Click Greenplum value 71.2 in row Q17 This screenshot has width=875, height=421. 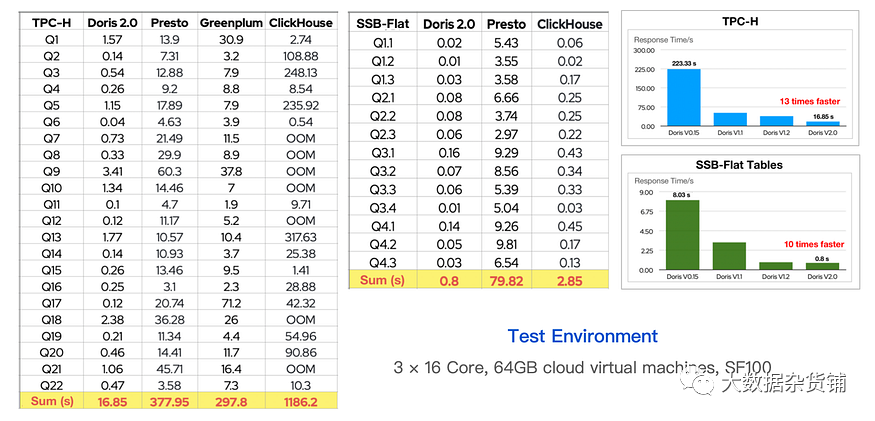(231, 303)
